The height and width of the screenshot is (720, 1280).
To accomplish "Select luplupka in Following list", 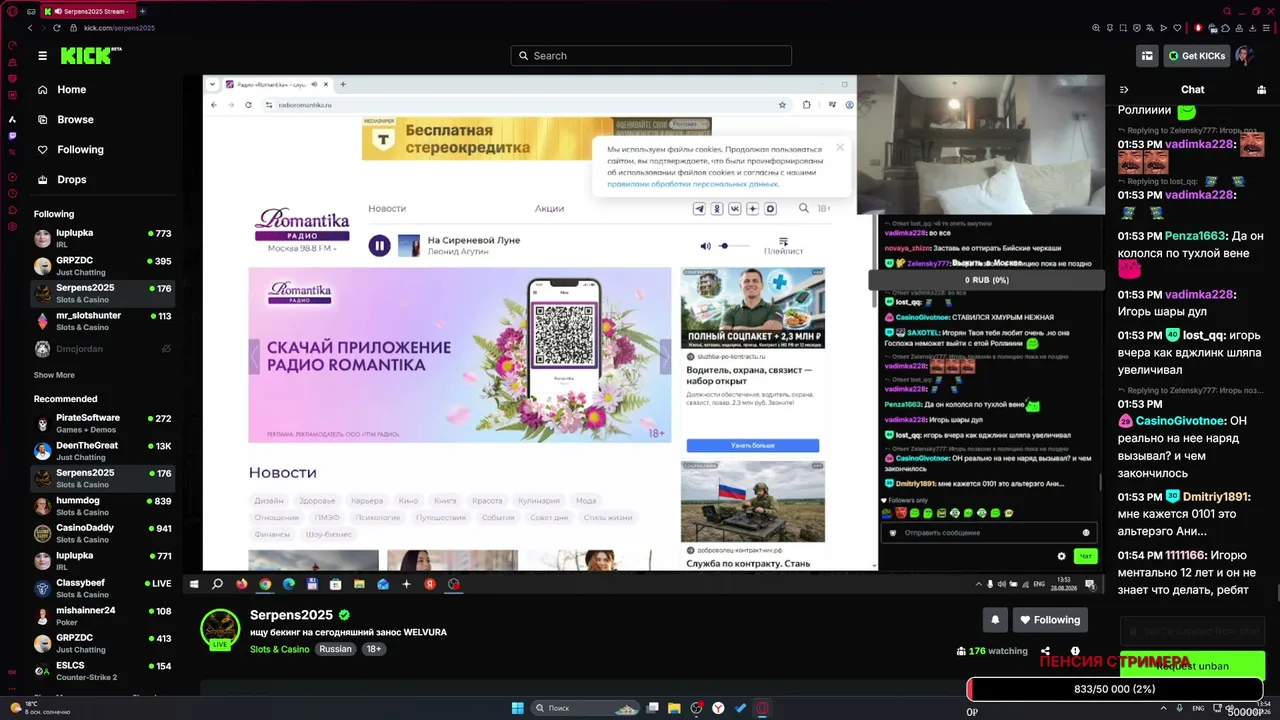I will 103,238.
